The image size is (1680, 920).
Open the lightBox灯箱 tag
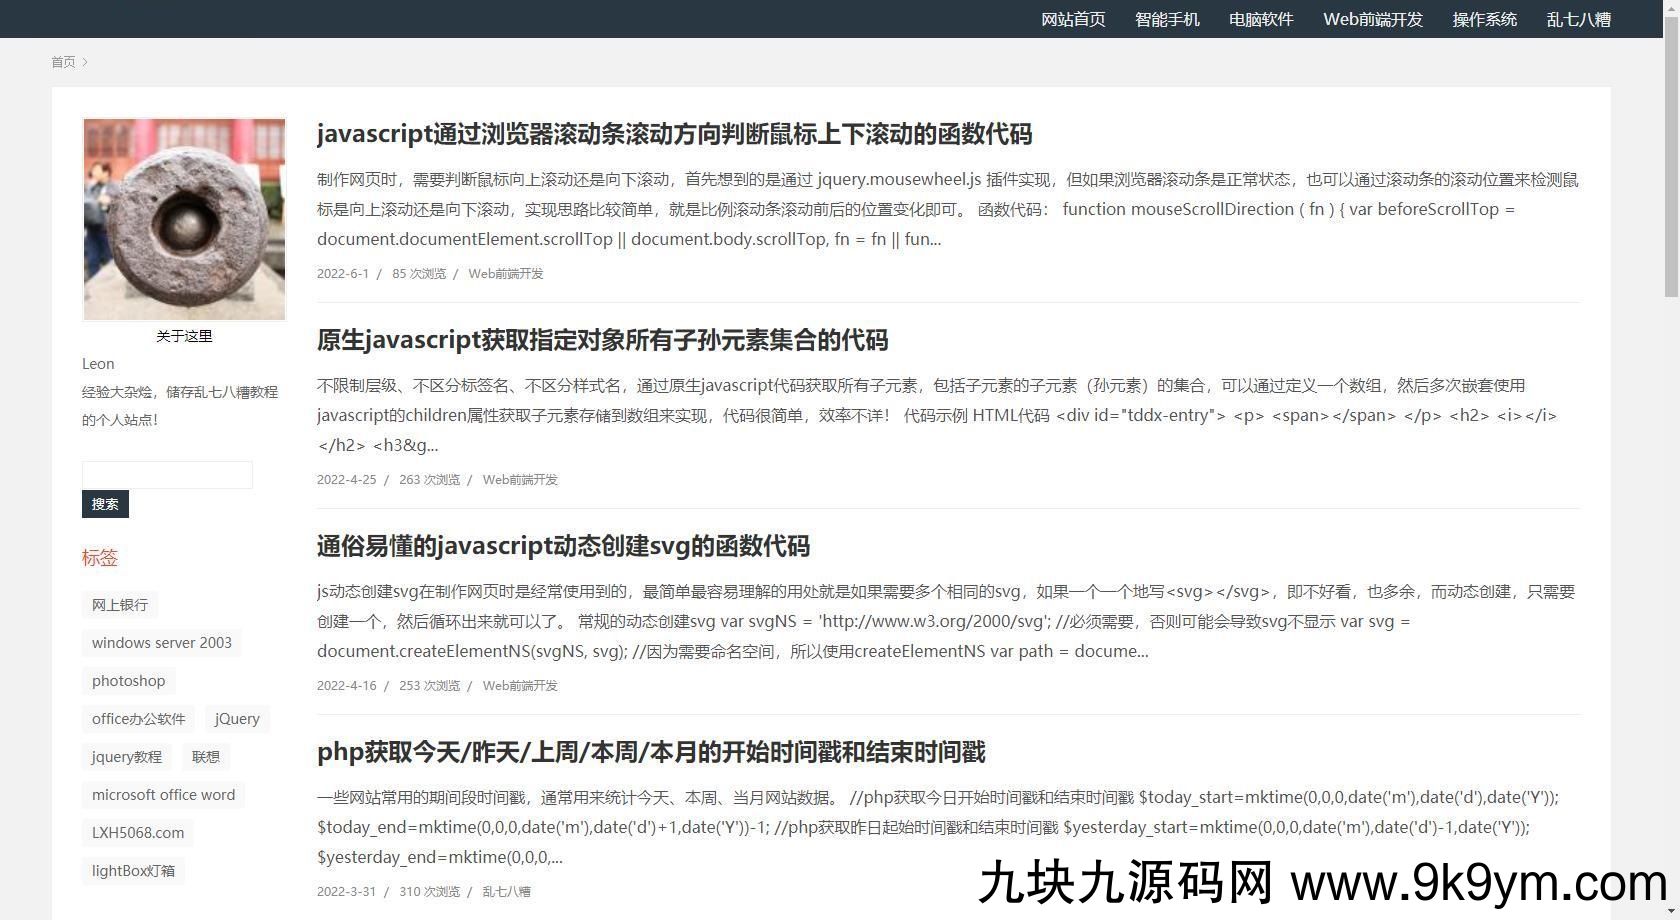click(x=133, y=871)
